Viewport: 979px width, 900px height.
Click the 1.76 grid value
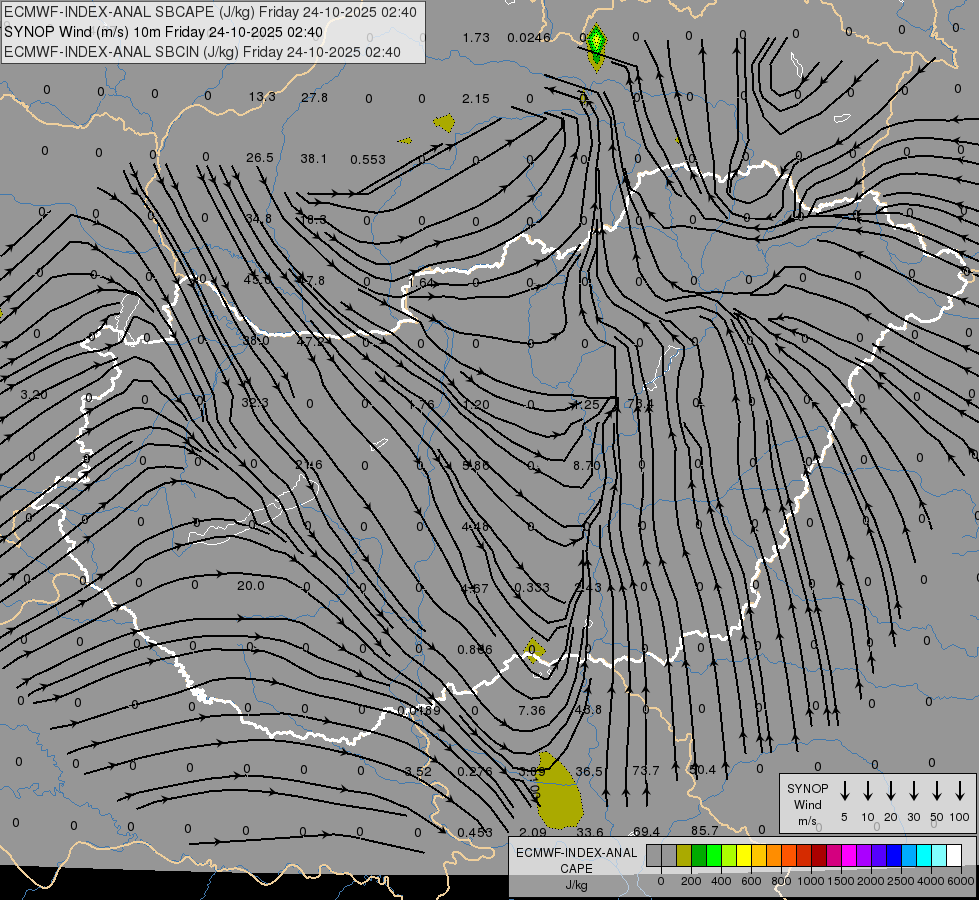pos(421,405)
